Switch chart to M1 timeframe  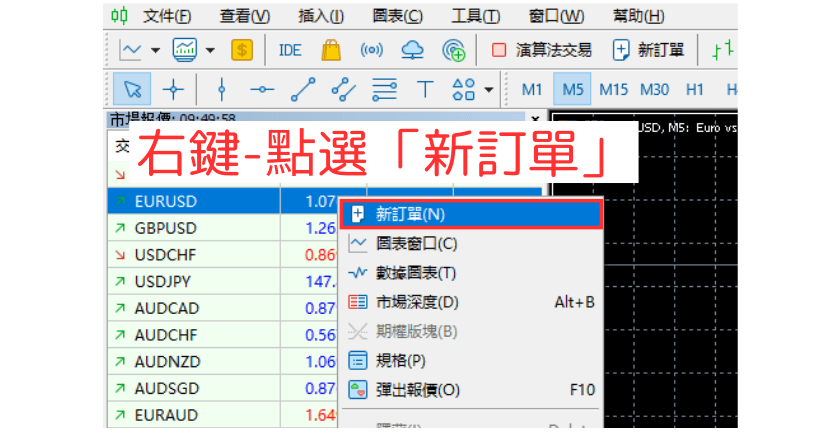click(x=532, y=89)
